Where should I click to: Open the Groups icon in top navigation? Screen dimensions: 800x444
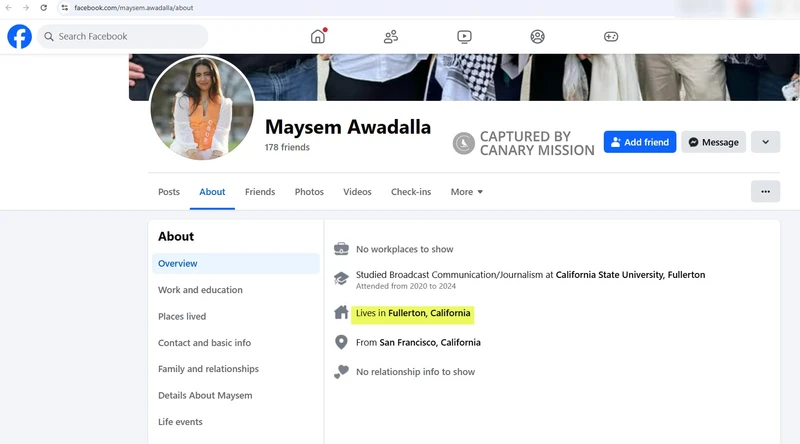pyautogui.click(x=537, y=37)
